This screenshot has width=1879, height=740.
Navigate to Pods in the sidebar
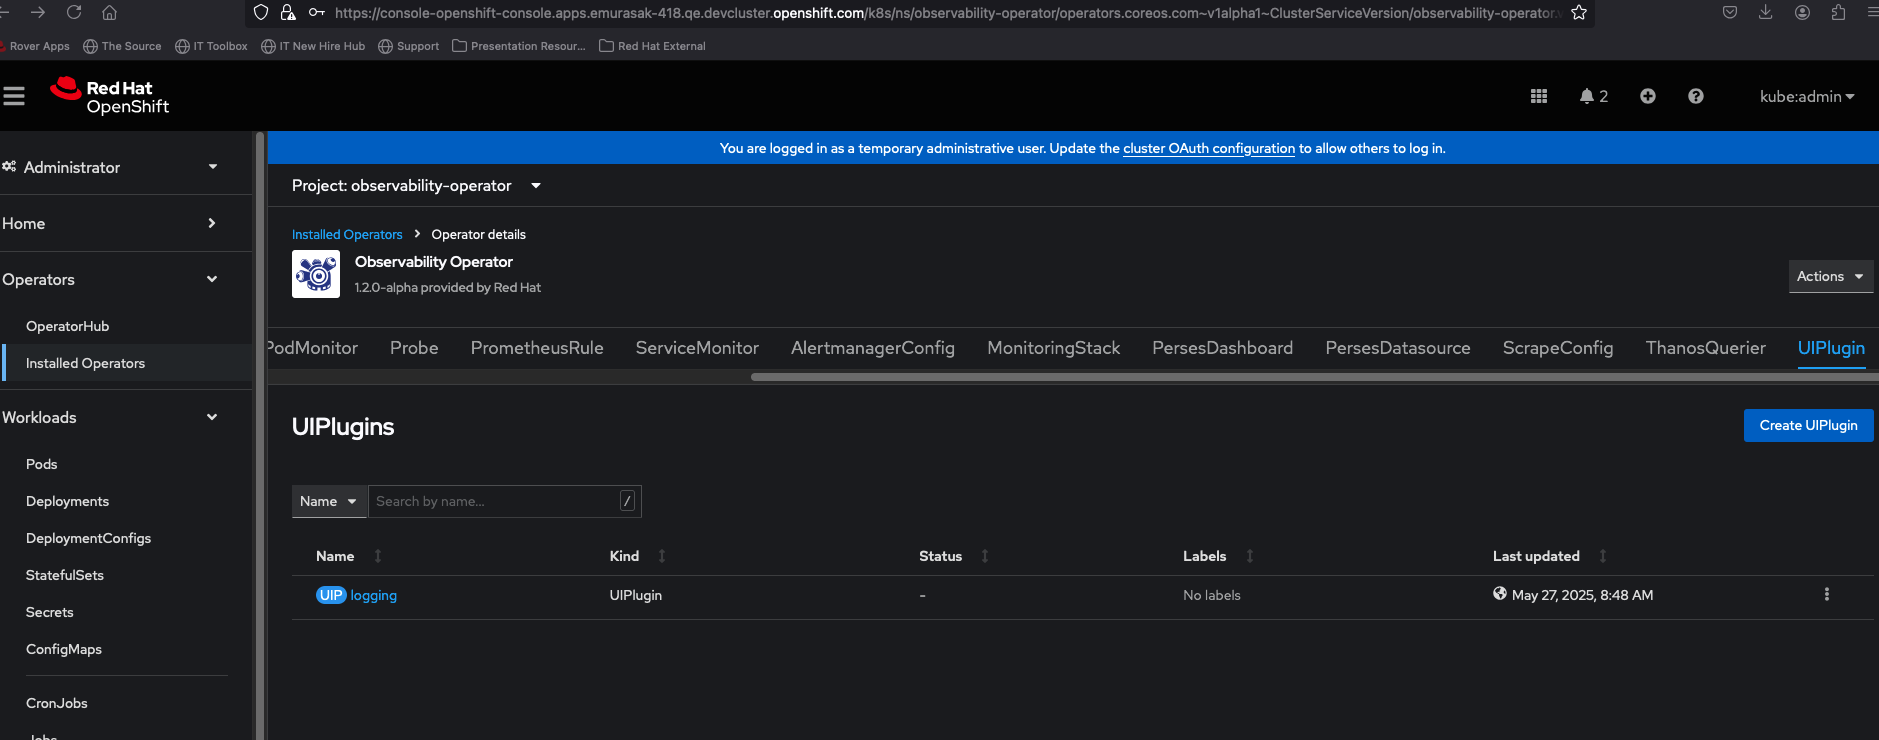click(41, 464)
